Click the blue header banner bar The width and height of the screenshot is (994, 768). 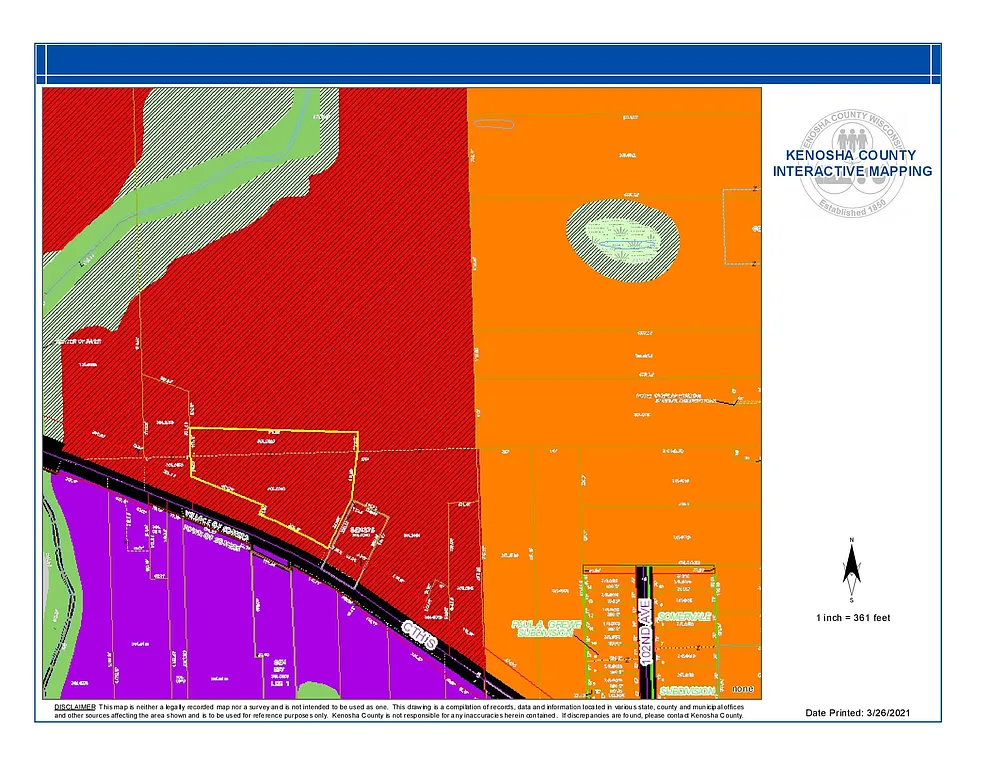488,64
